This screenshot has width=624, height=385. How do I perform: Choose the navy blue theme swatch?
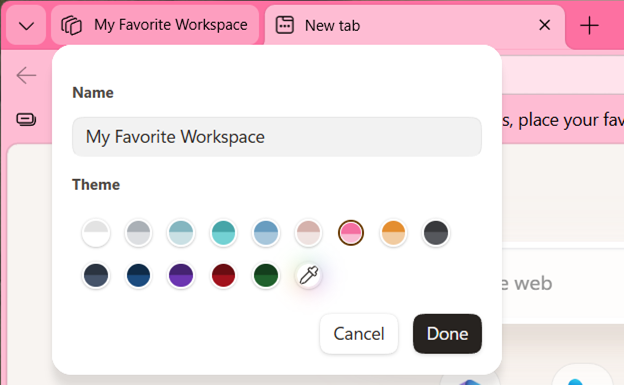(x=138, y=275)
